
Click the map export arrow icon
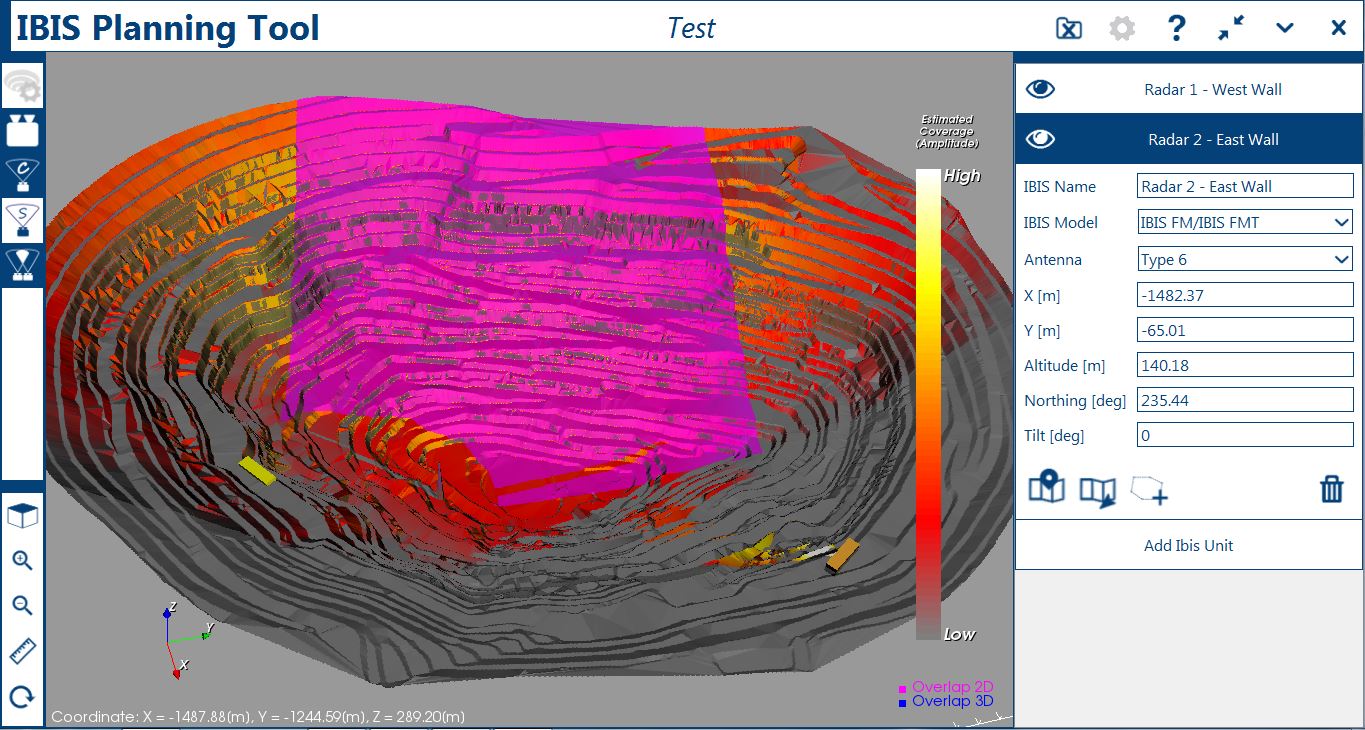click(x=1097, y=491)
